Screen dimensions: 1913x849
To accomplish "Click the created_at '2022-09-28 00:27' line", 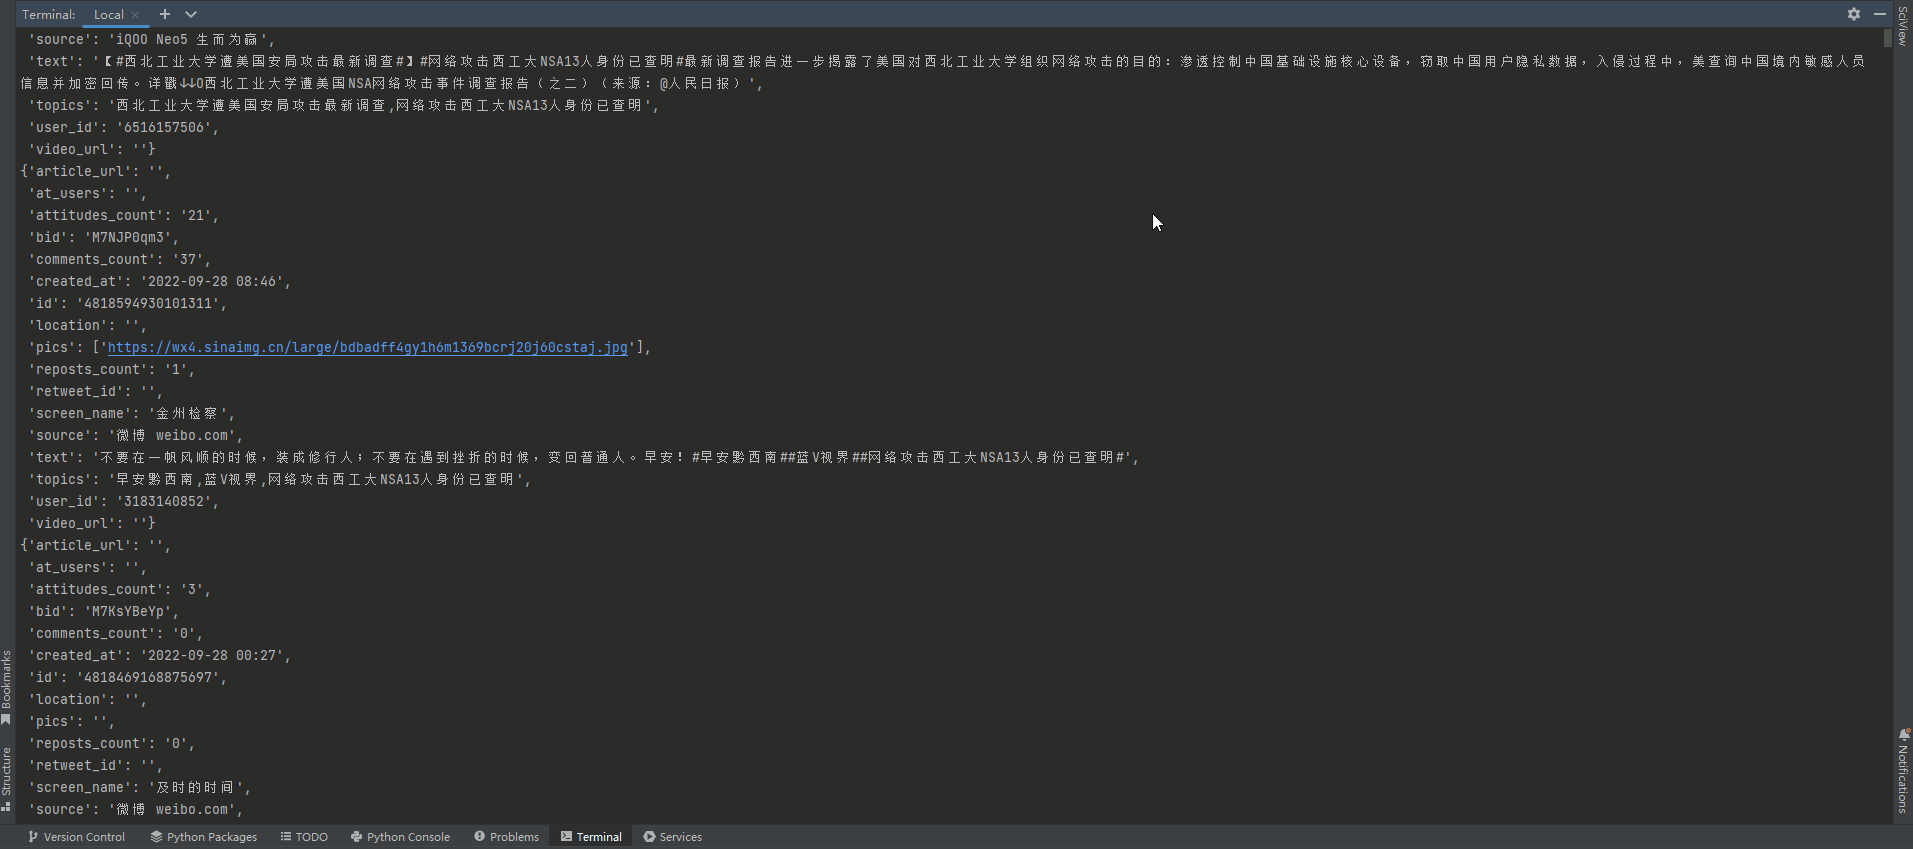I will [159, 655].
